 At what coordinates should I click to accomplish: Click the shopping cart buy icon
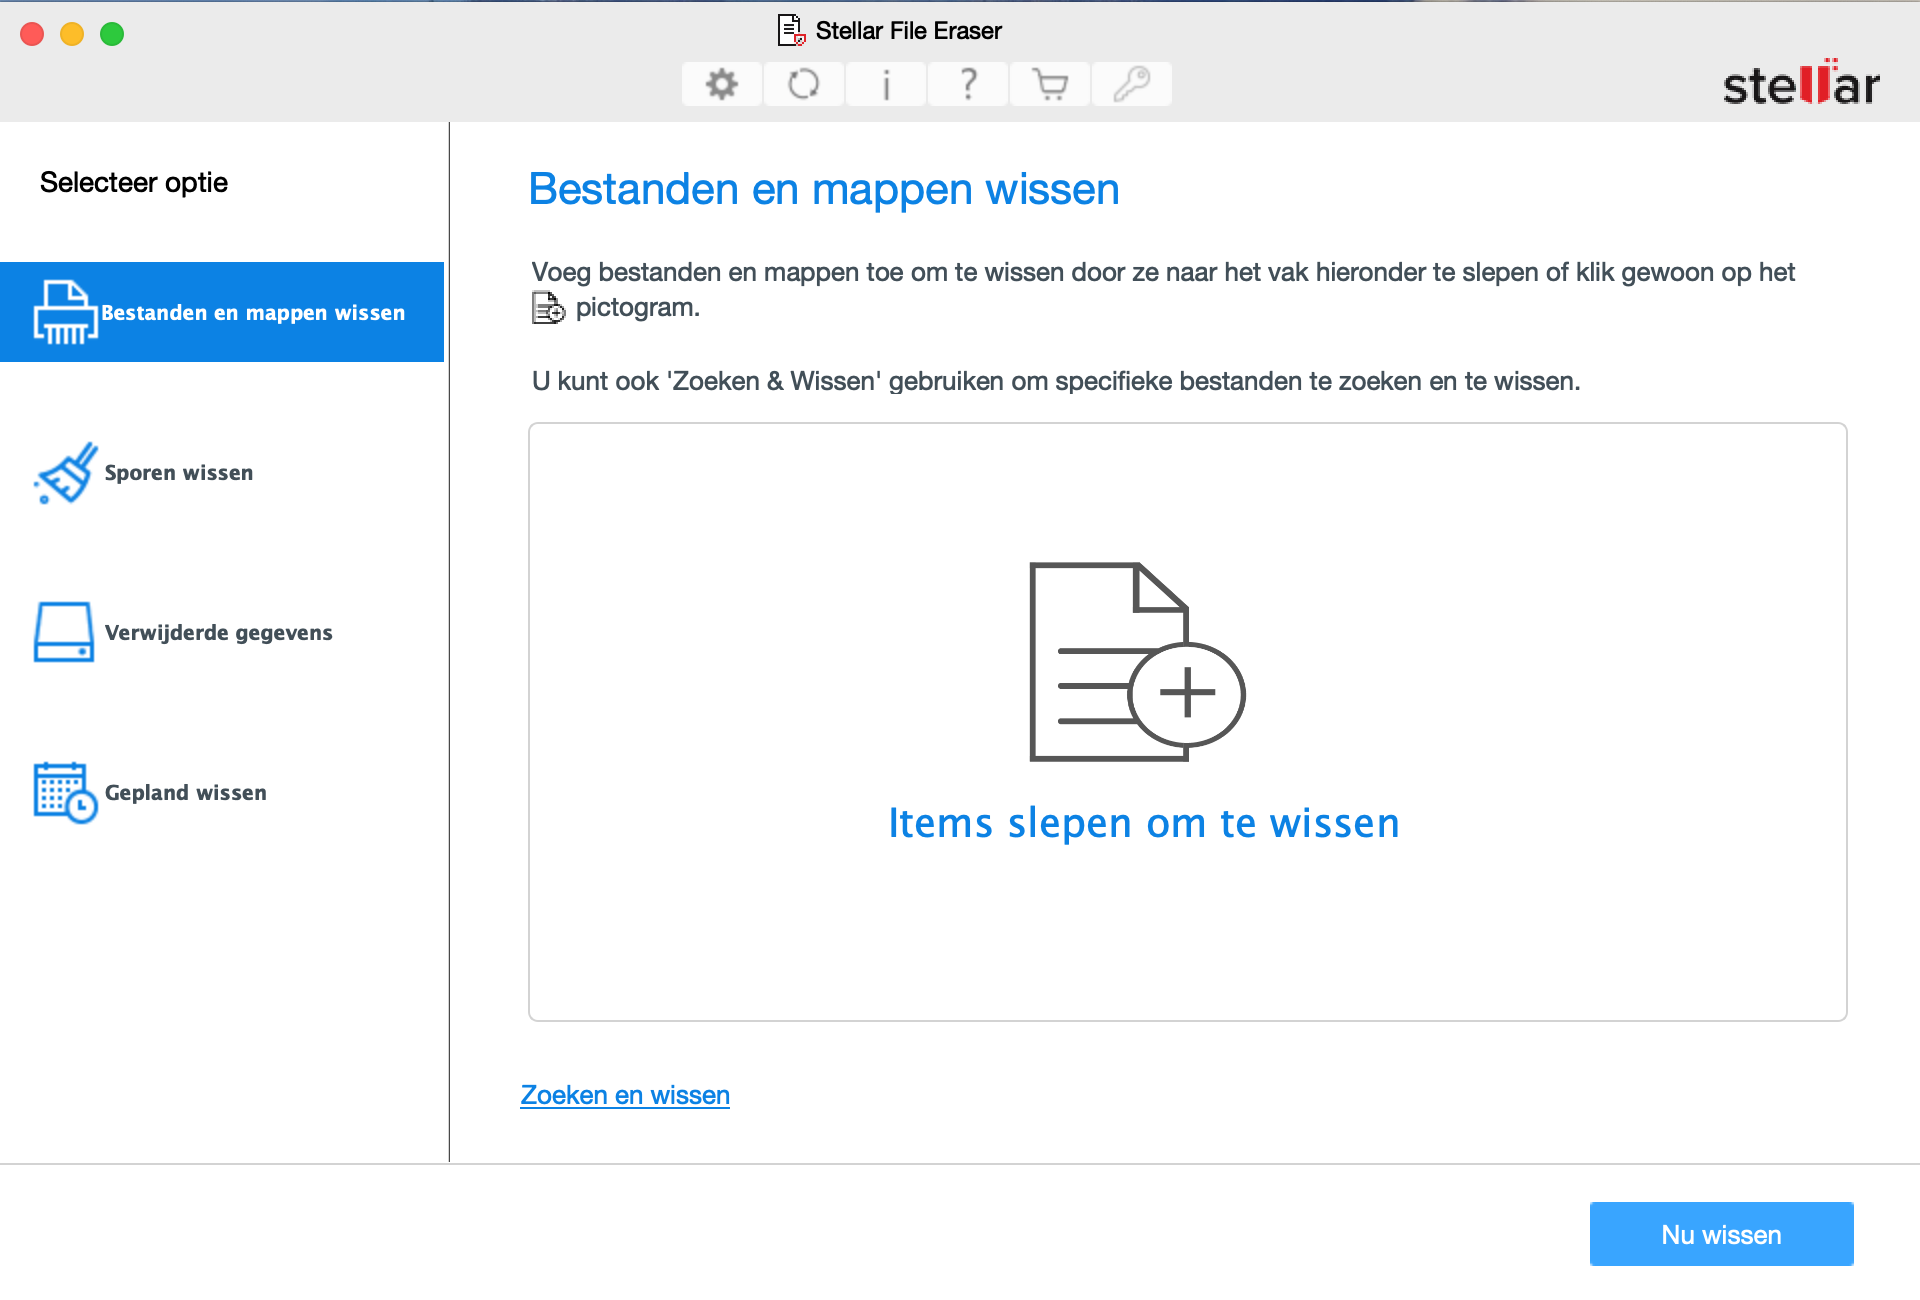pos(1050,84)
